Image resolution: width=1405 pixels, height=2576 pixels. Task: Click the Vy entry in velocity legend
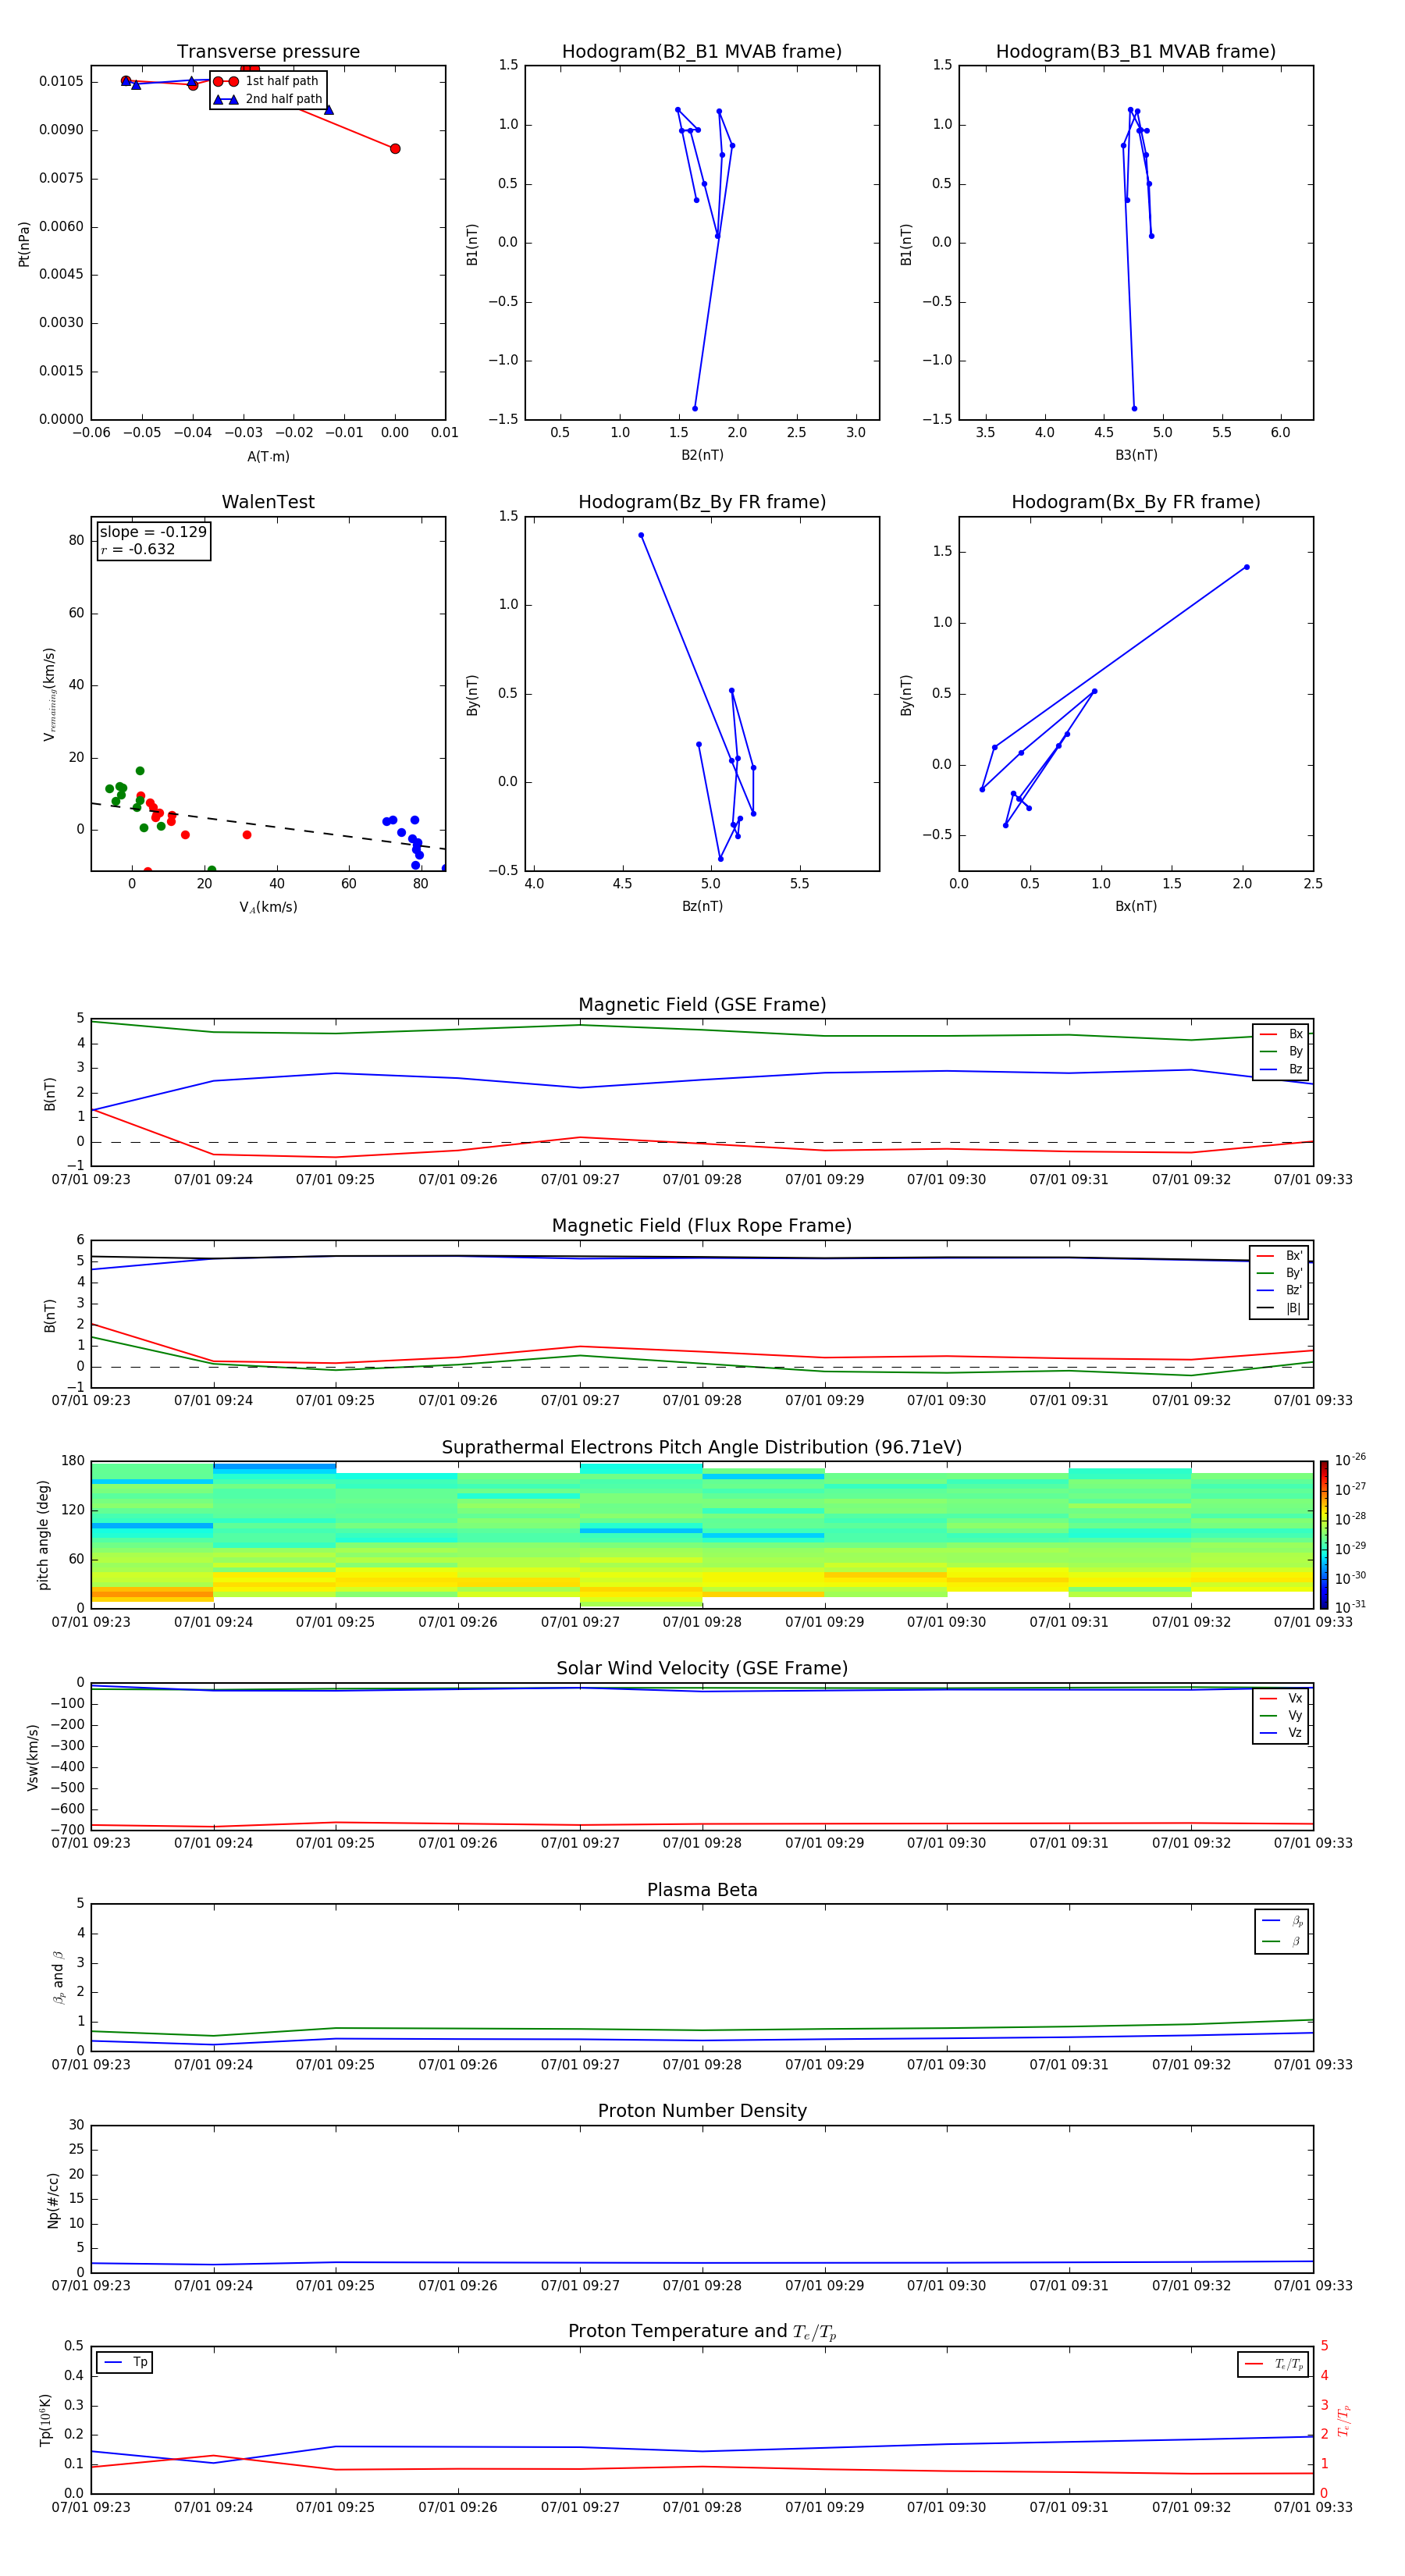[x=1281, y=1715]
